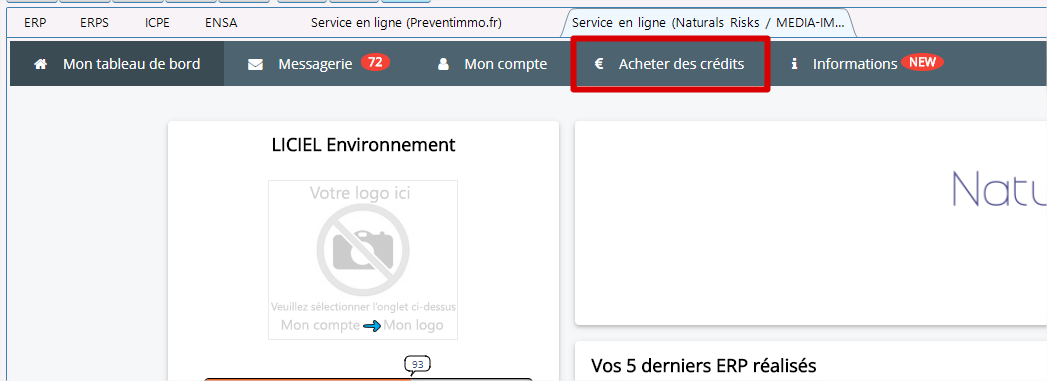Click the blue arrow between Mon compte and Mon logo
The height and width of the screenshot is (381, 1047).
coord(373,326)
